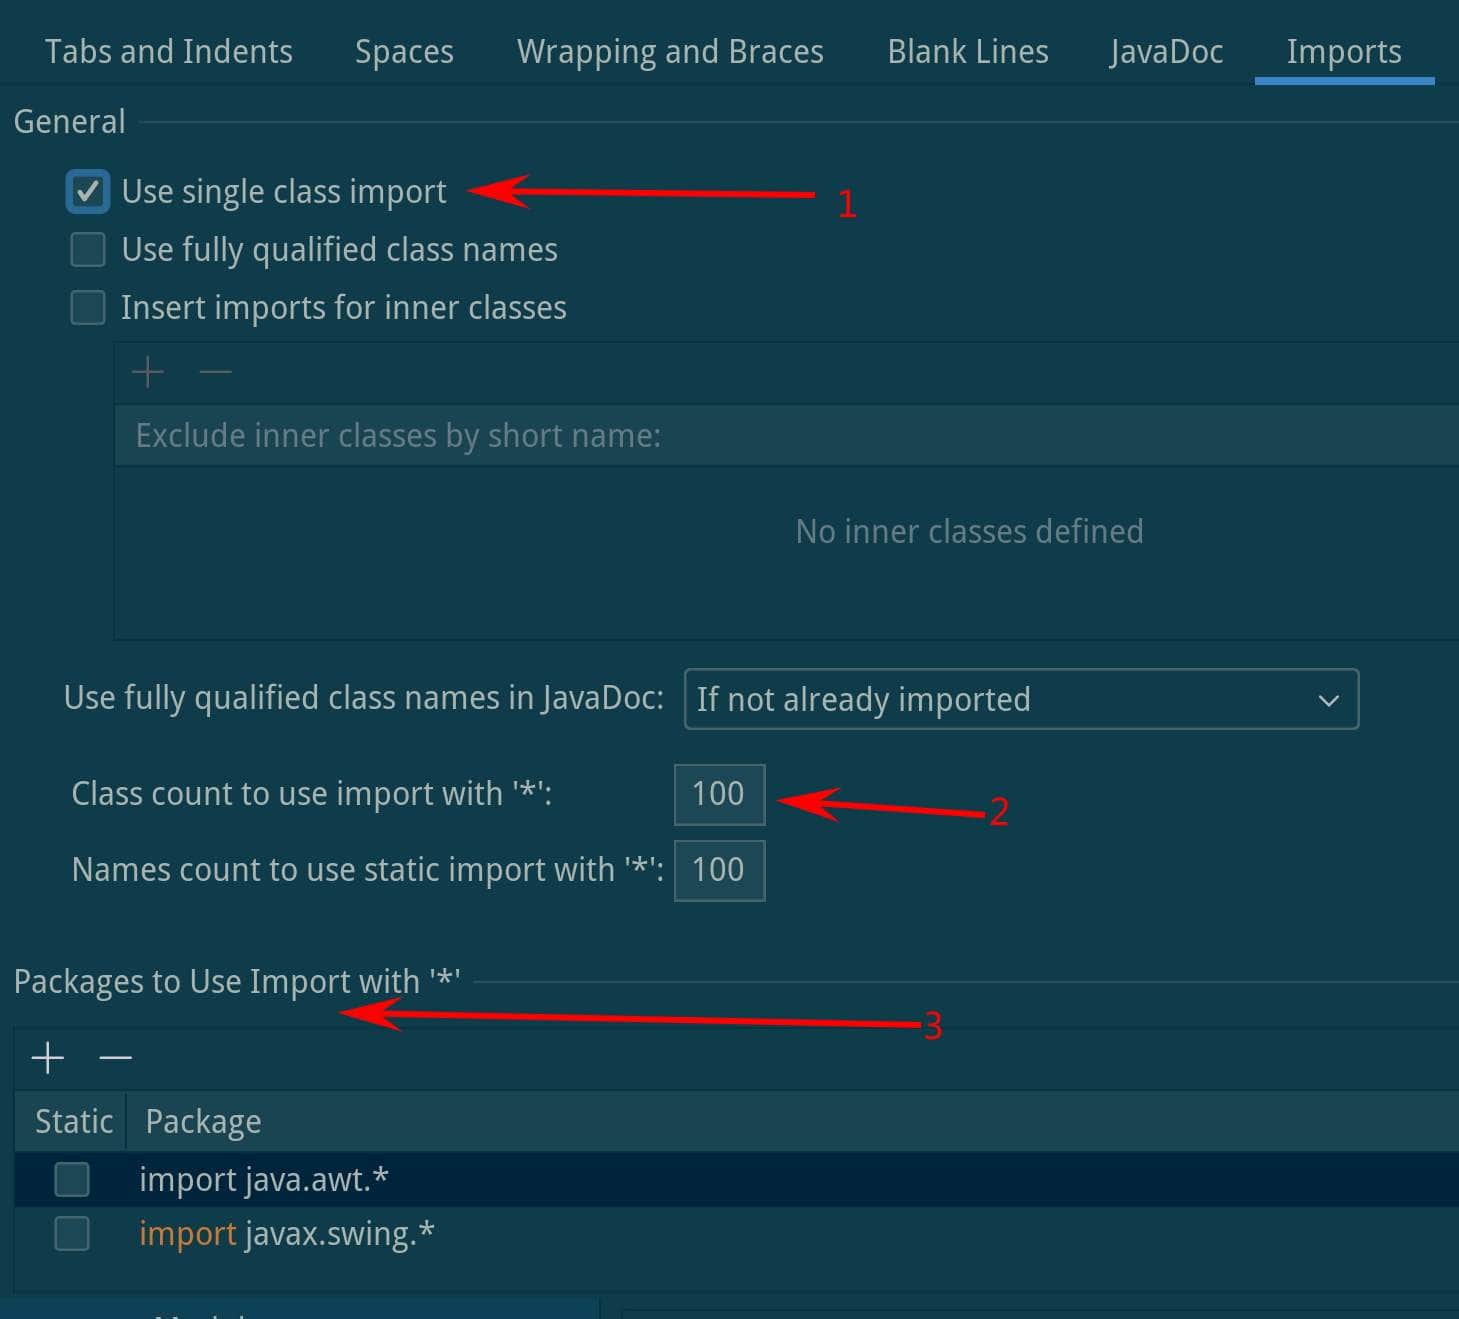Select the Imports tab
Screen dimensions: 1459x1319
tap(1344, 51)
